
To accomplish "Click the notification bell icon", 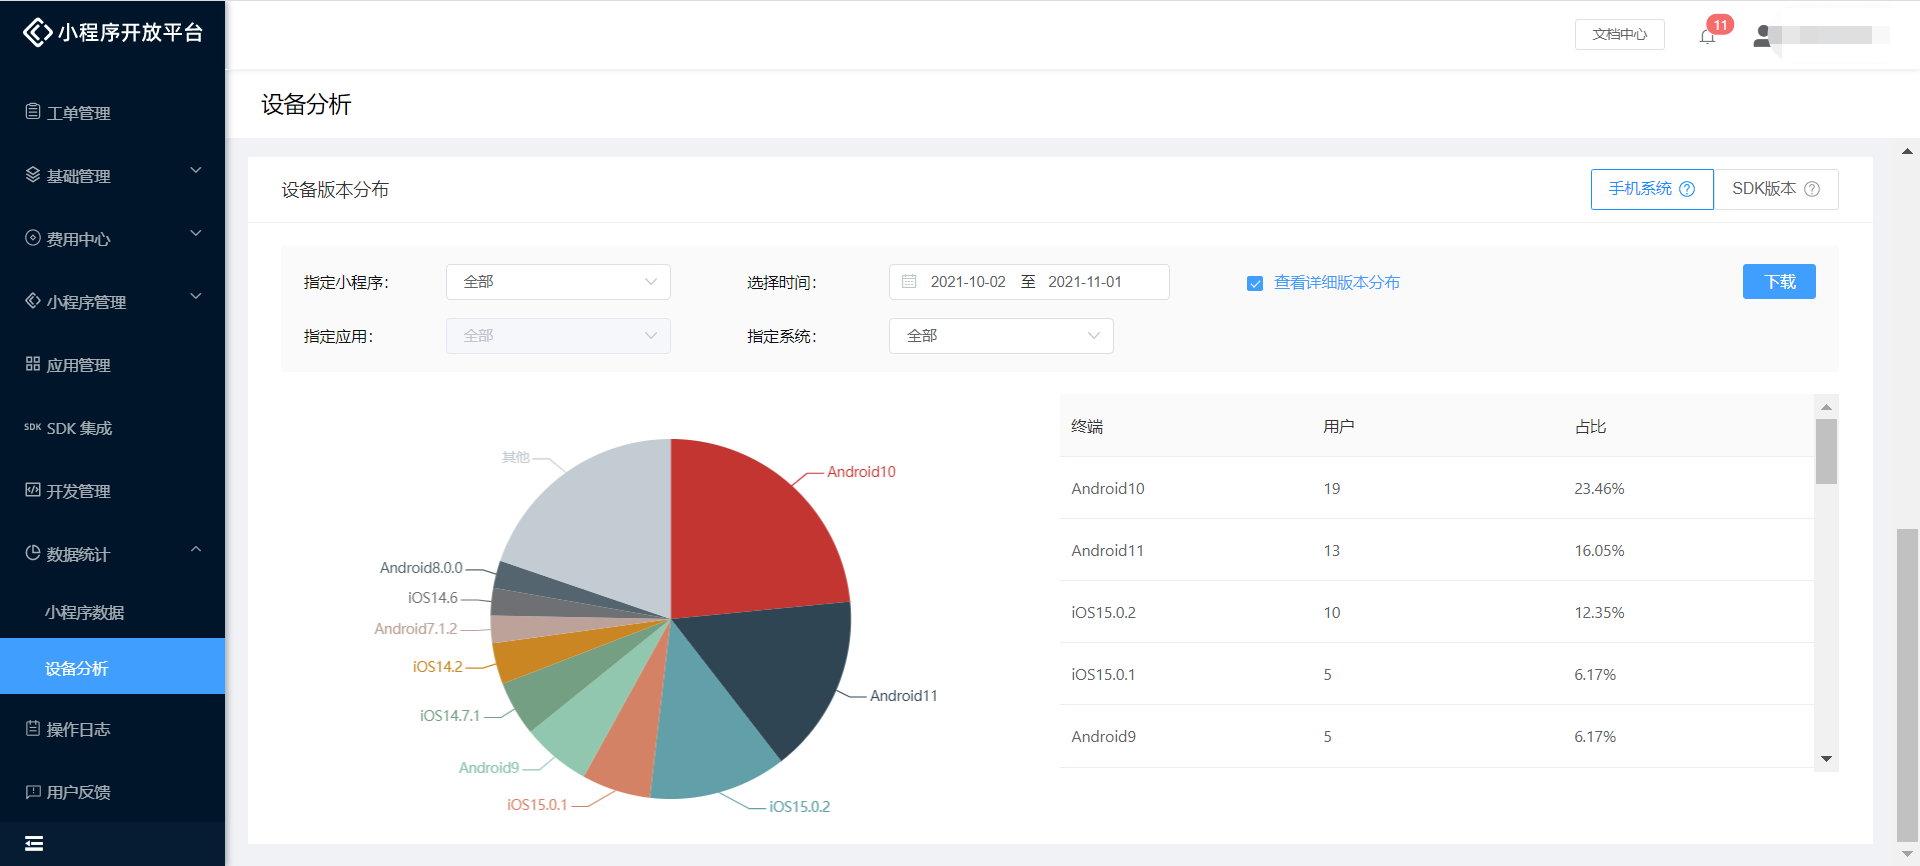I will coord(1707,36).
